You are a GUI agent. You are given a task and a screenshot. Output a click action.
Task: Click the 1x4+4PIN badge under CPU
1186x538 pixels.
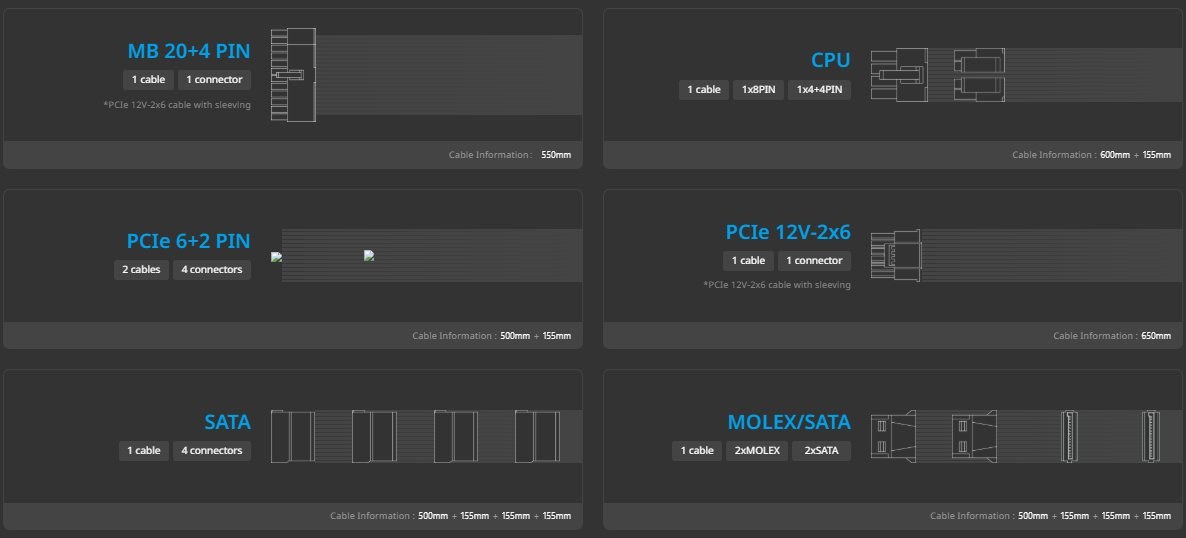819,89
